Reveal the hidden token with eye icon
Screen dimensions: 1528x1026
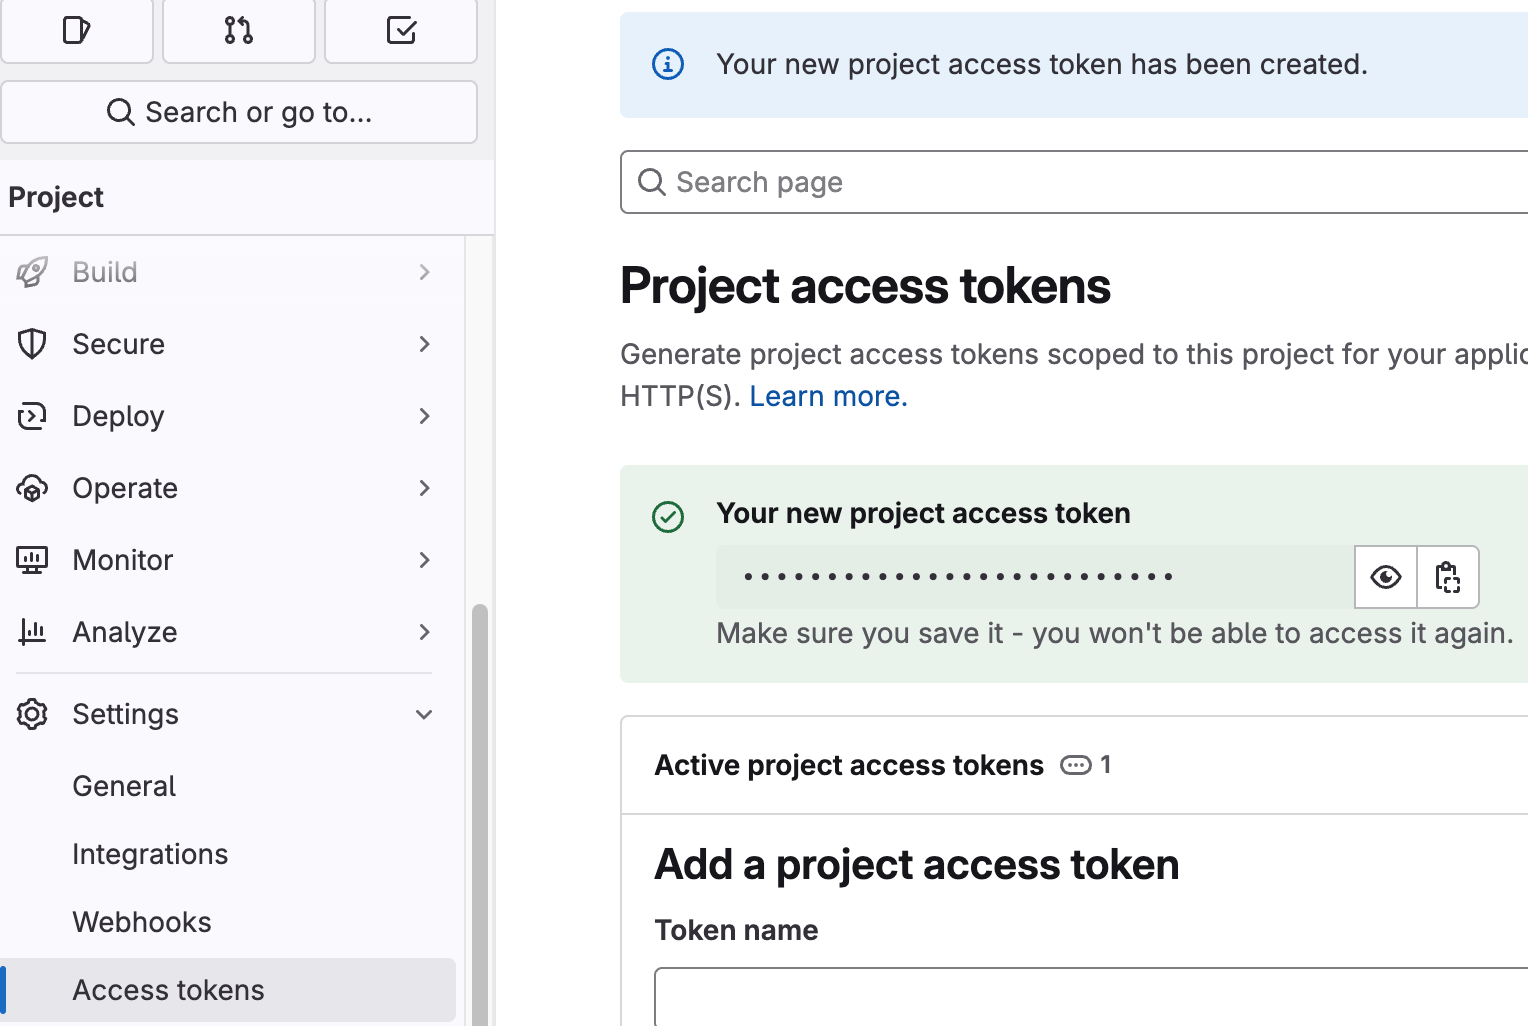(1386, 577)
